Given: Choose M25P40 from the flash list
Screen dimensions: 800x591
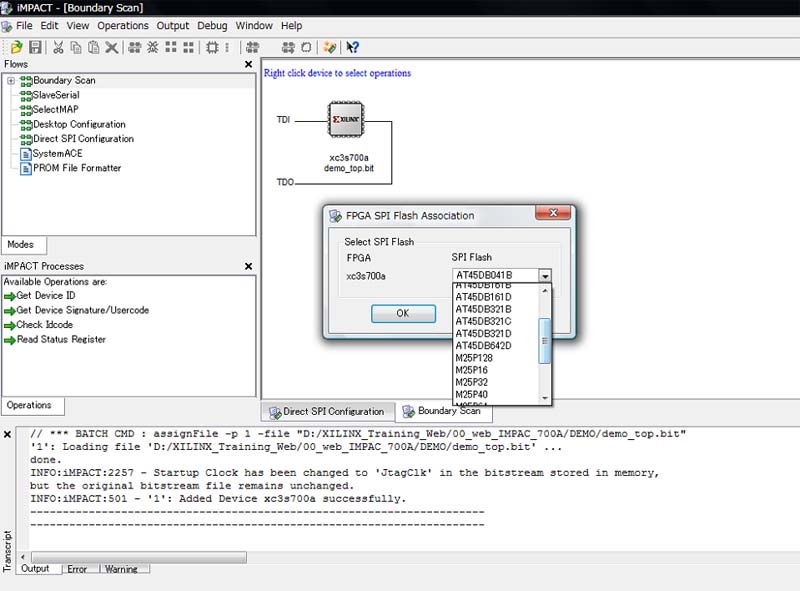Looking at the screenshot, I should [495, 395].
